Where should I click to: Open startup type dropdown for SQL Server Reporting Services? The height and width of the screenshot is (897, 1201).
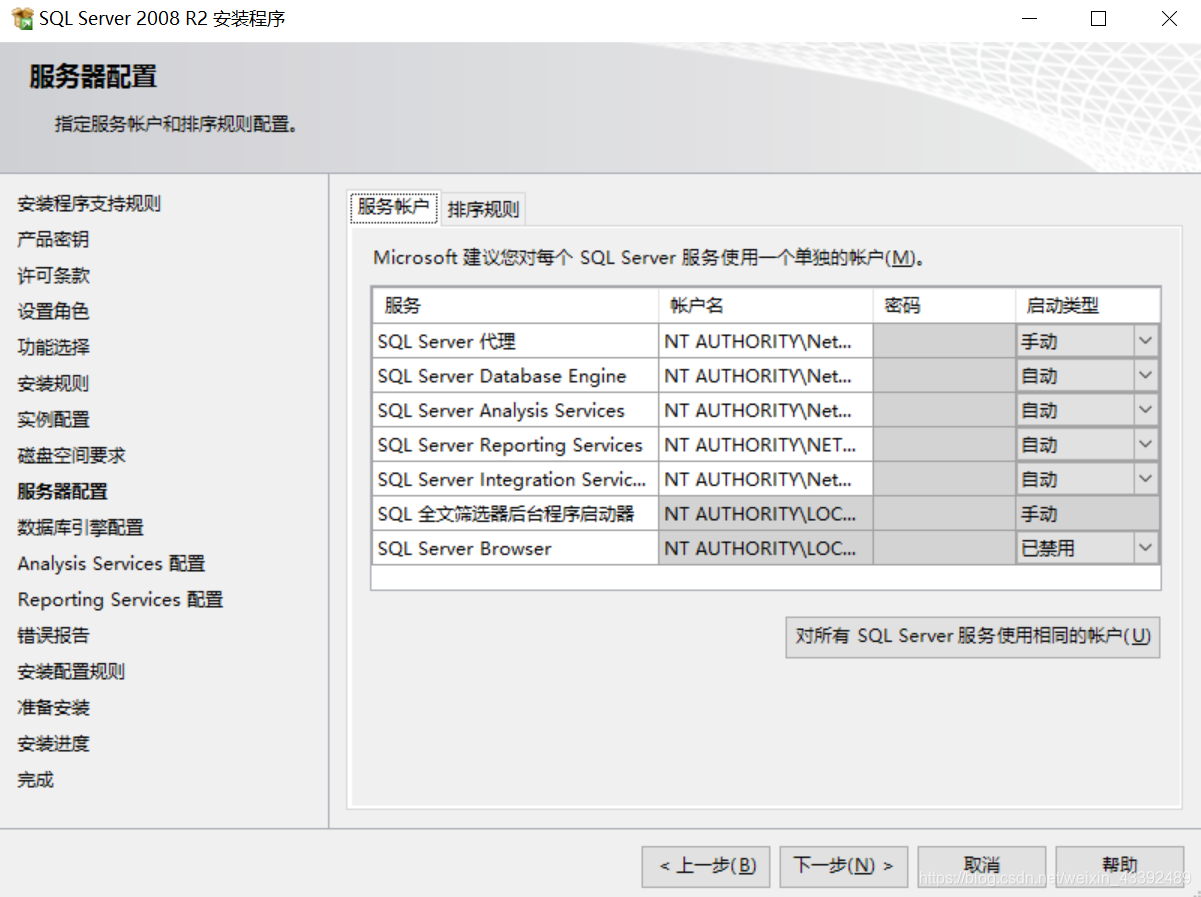(1145, 445)
